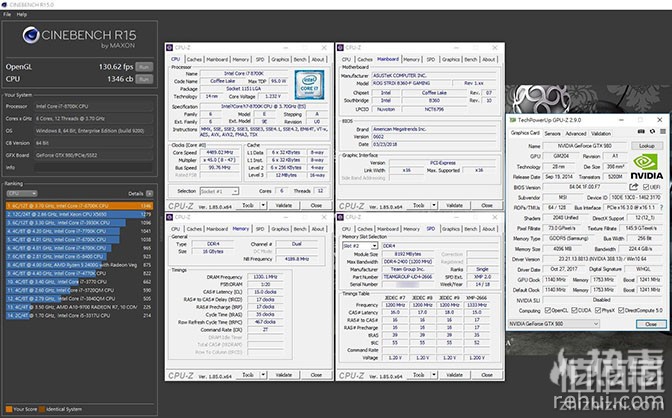Run the OpenGL benchmark
Image resolution: width=672 pixels, height=418 pixels.
point(144,67)
